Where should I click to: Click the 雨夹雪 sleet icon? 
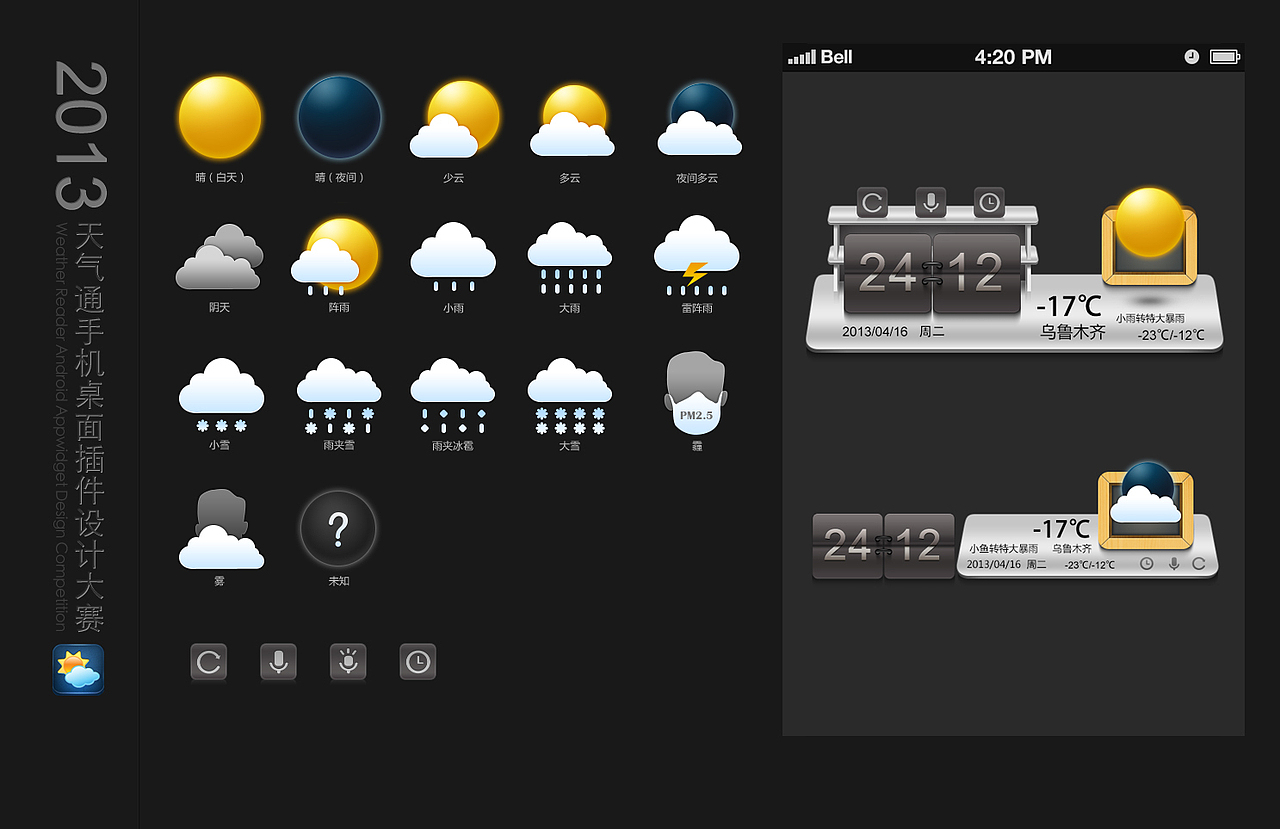339,396
